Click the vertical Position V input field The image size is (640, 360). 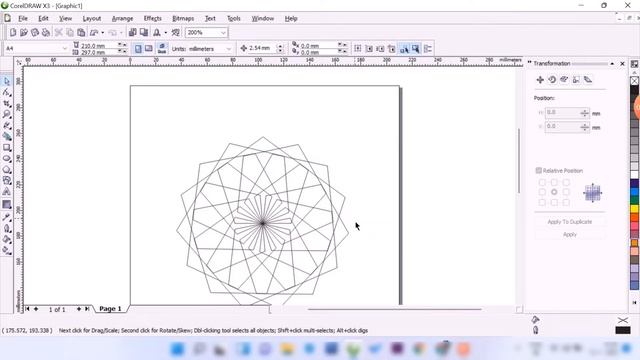[562, 127]
